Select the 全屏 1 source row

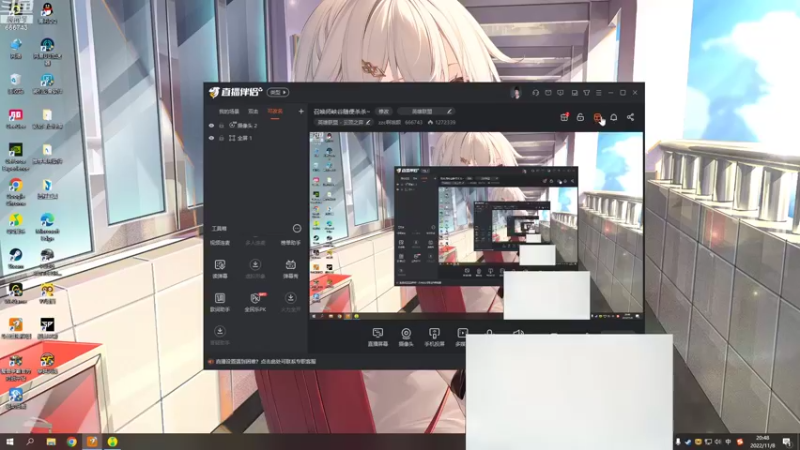click(x=256, y=138)
